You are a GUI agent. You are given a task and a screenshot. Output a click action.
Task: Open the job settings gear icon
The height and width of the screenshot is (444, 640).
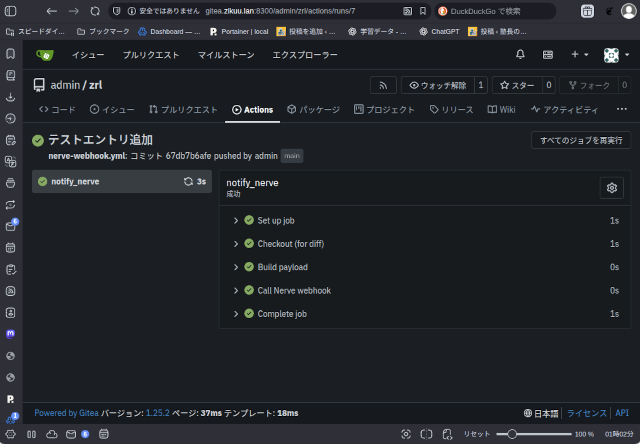click(612, 188)
